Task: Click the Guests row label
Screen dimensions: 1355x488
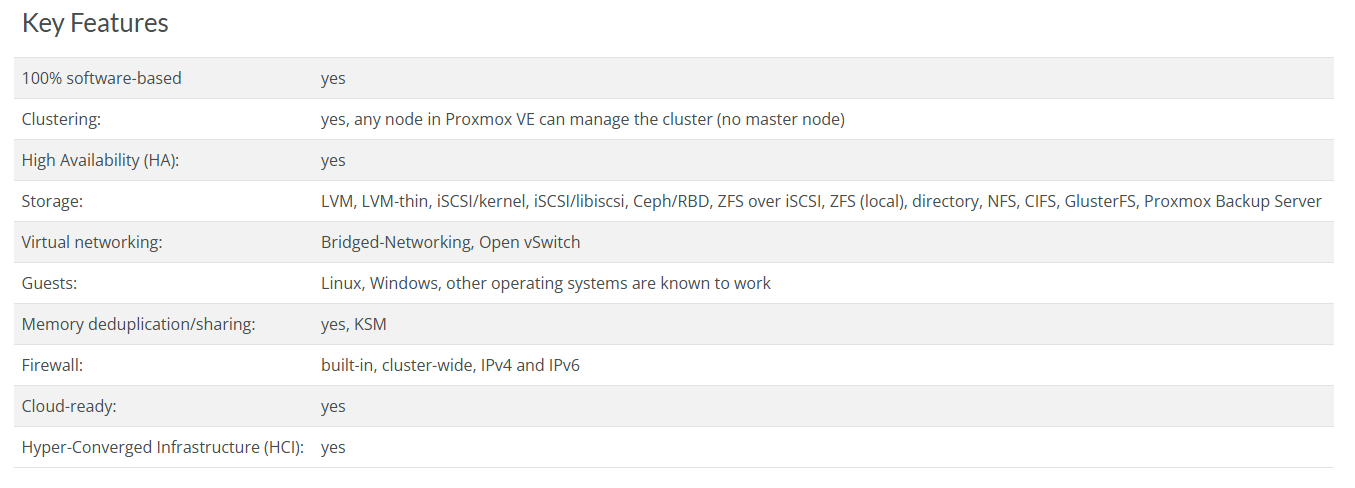Action: (x=49, y=283)
